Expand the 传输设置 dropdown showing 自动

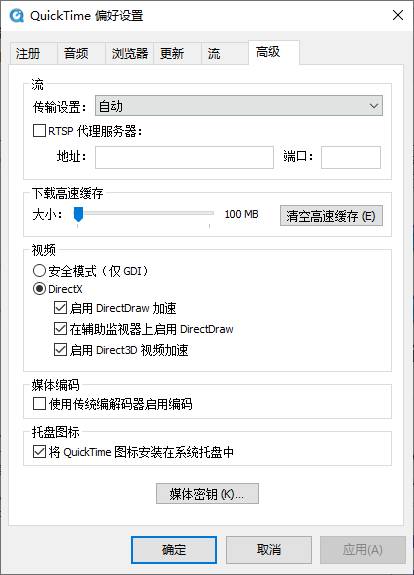point(239,106)
